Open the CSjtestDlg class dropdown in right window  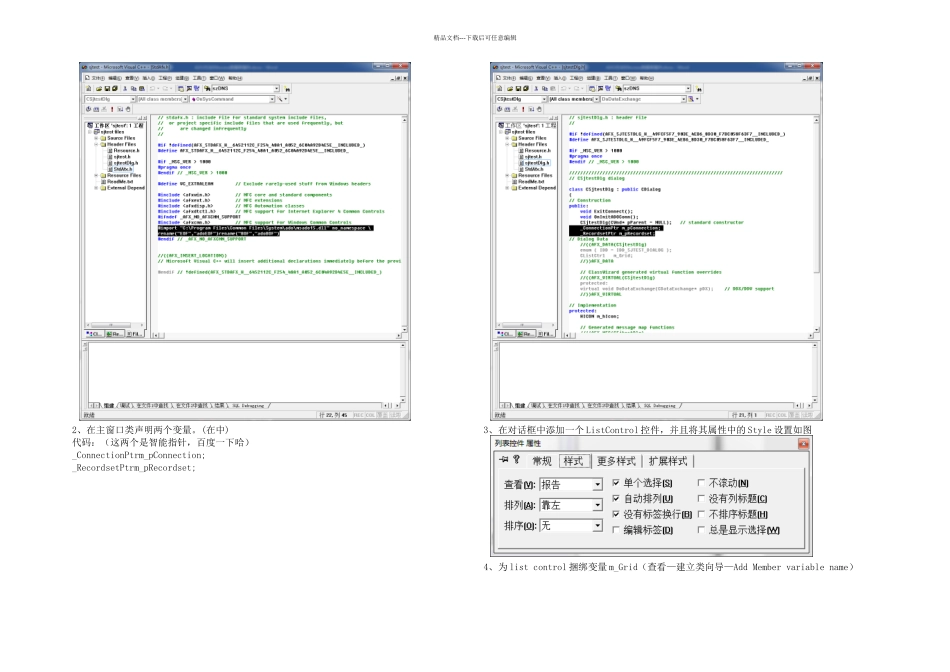(544, 99)
